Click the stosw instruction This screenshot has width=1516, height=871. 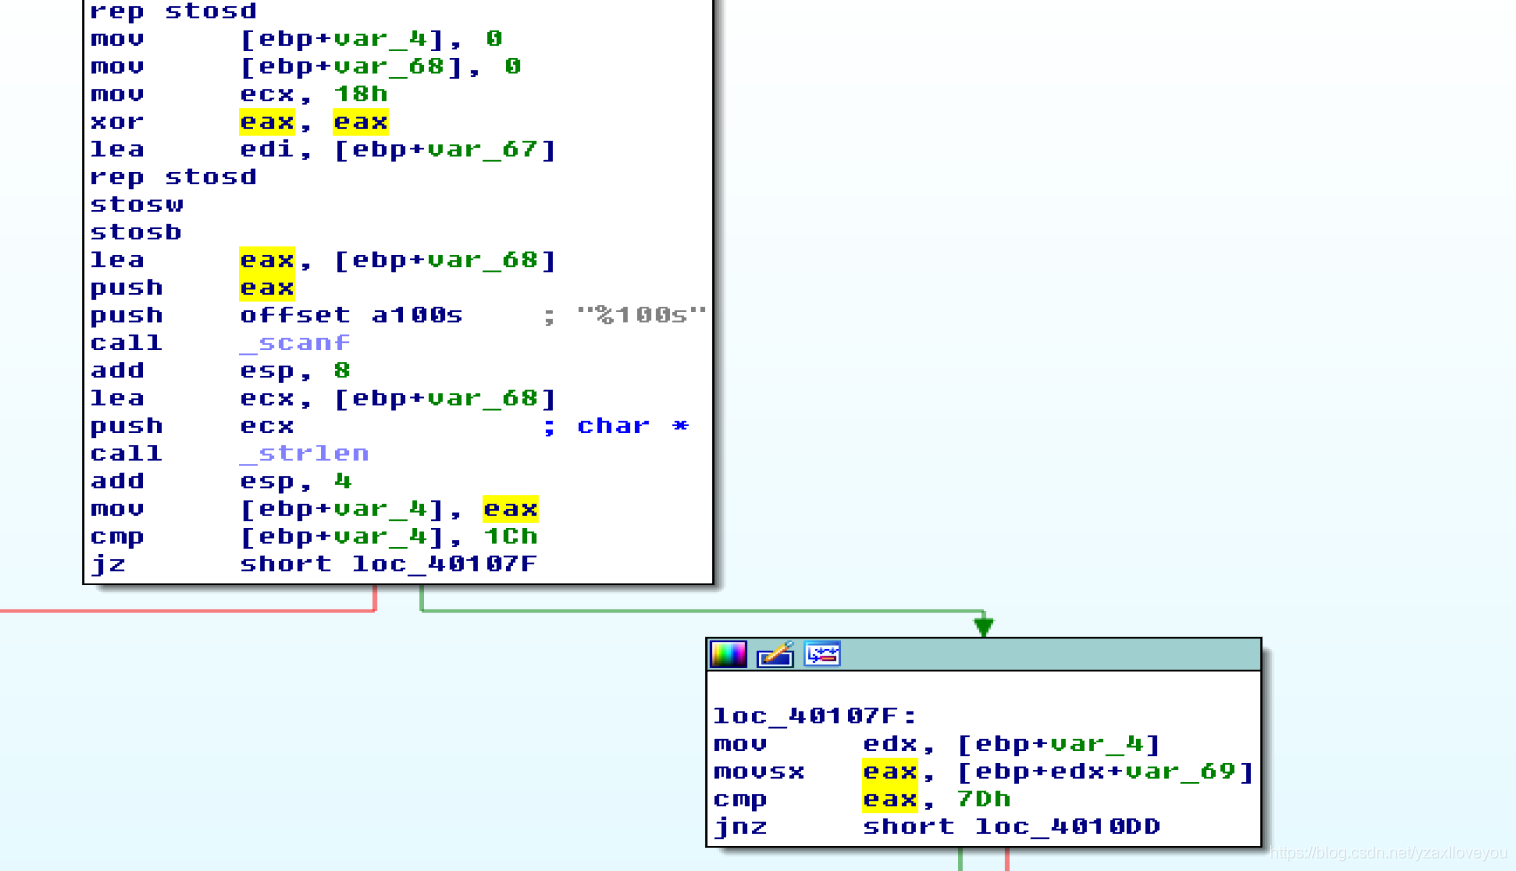pyautogui.click(x=137, y=205)
